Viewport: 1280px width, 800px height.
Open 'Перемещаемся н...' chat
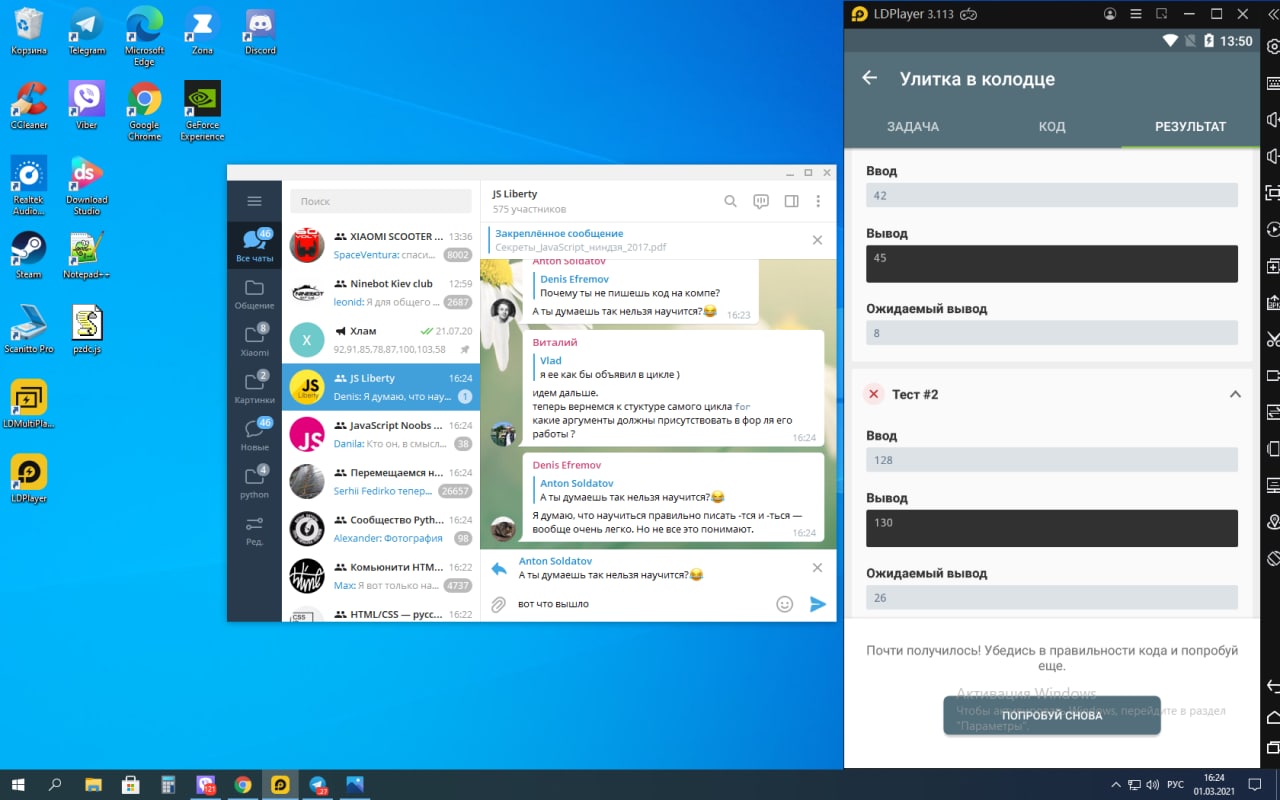pos(381,481)
